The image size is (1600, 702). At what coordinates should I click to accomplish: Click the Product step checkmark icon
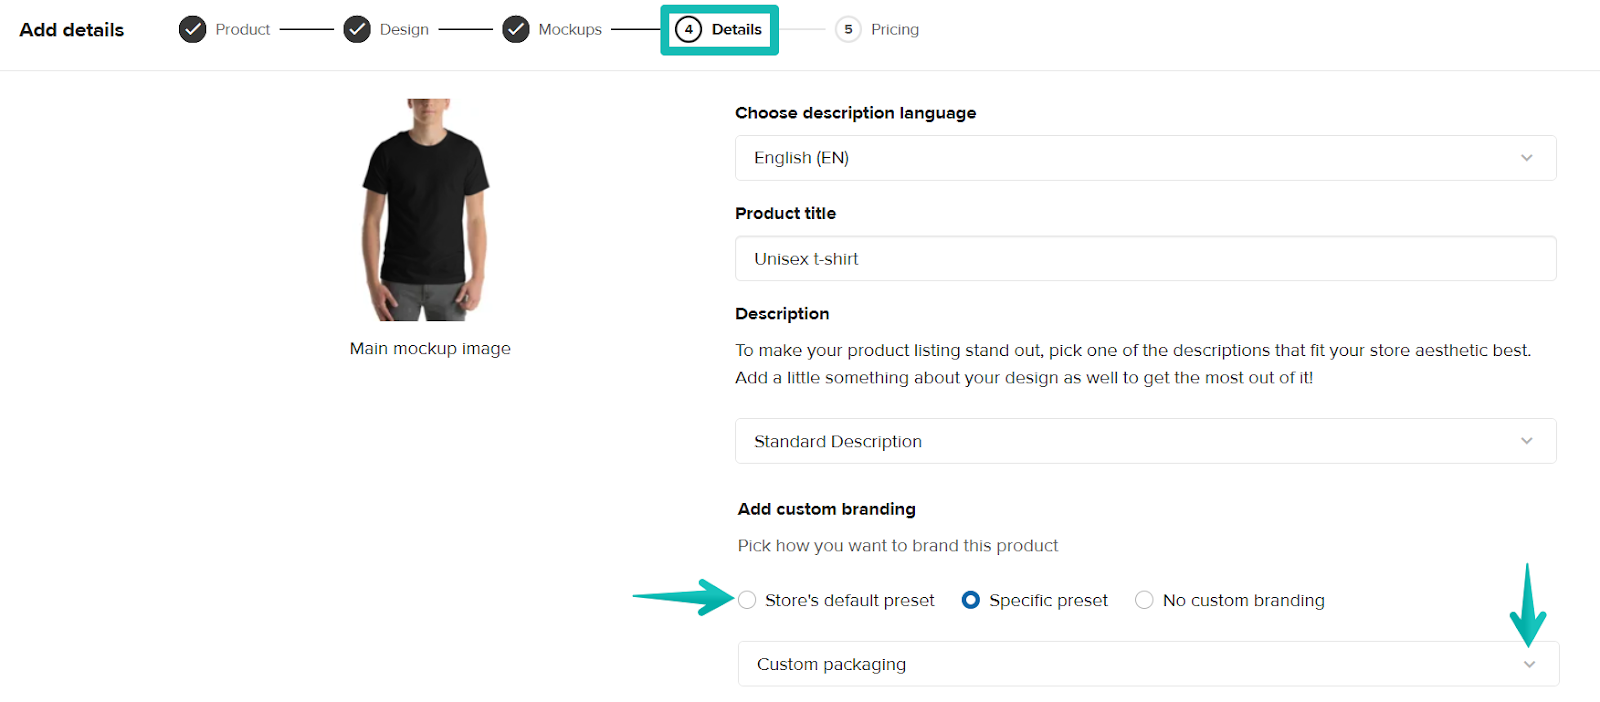pyautogui.click(x=193, y=30)
